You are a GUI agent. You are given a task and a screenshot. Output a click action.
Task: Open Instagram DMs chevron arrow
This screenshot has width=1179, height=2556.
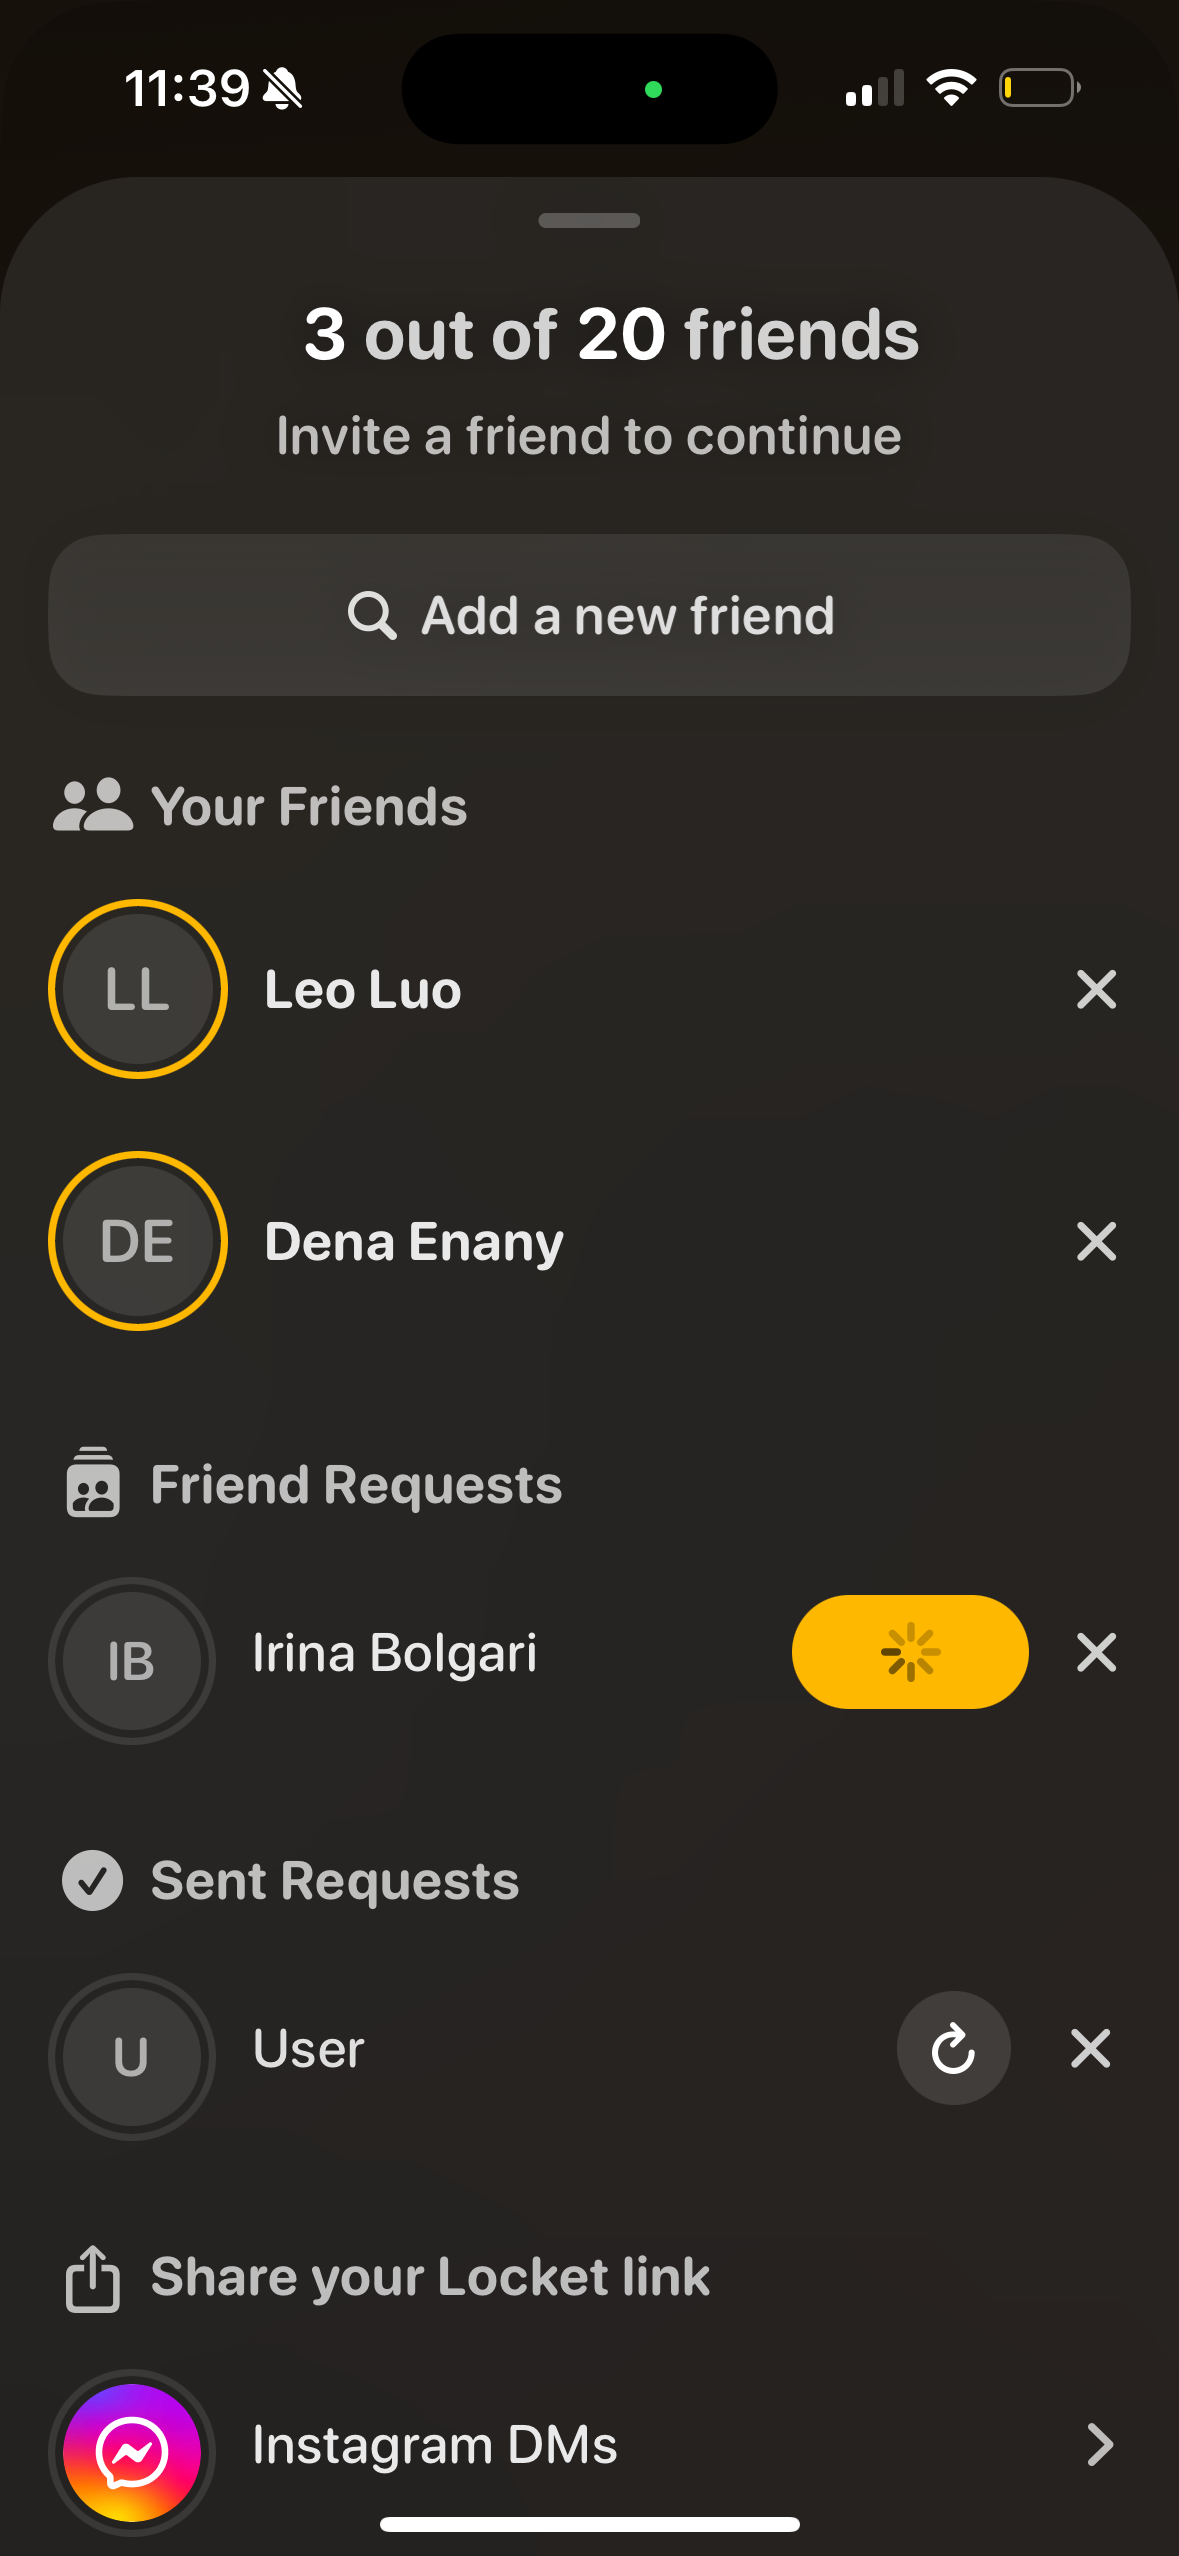[1099, 2445]
